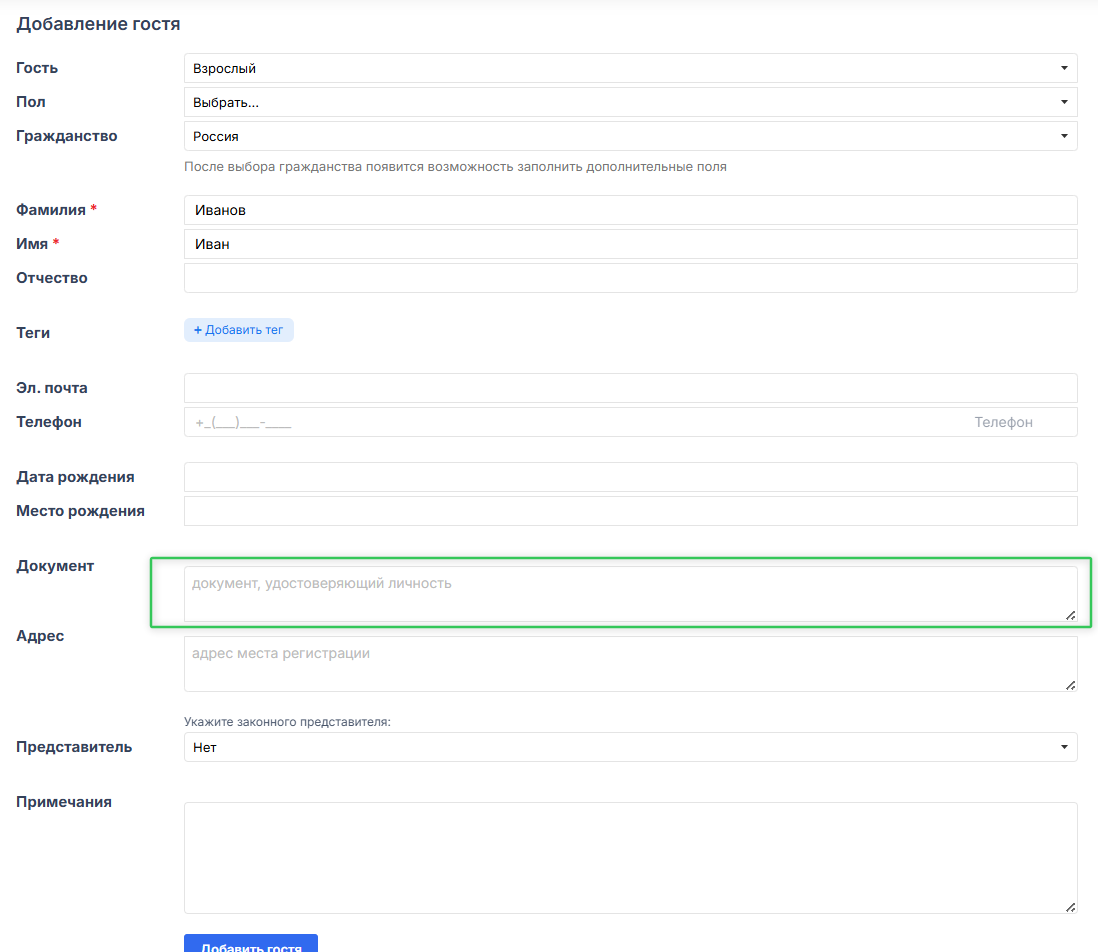Focus the empty Отчество input field
1098x952 pixels.
pos(630,278)
